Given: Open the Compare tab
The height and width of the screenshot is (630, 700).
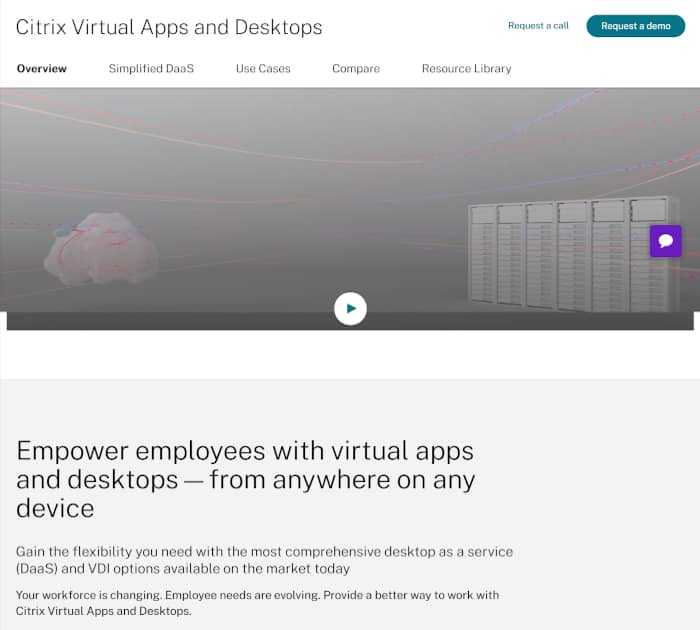Looking at the screenshot, I should pyautogui.click(x=356, y=69).
